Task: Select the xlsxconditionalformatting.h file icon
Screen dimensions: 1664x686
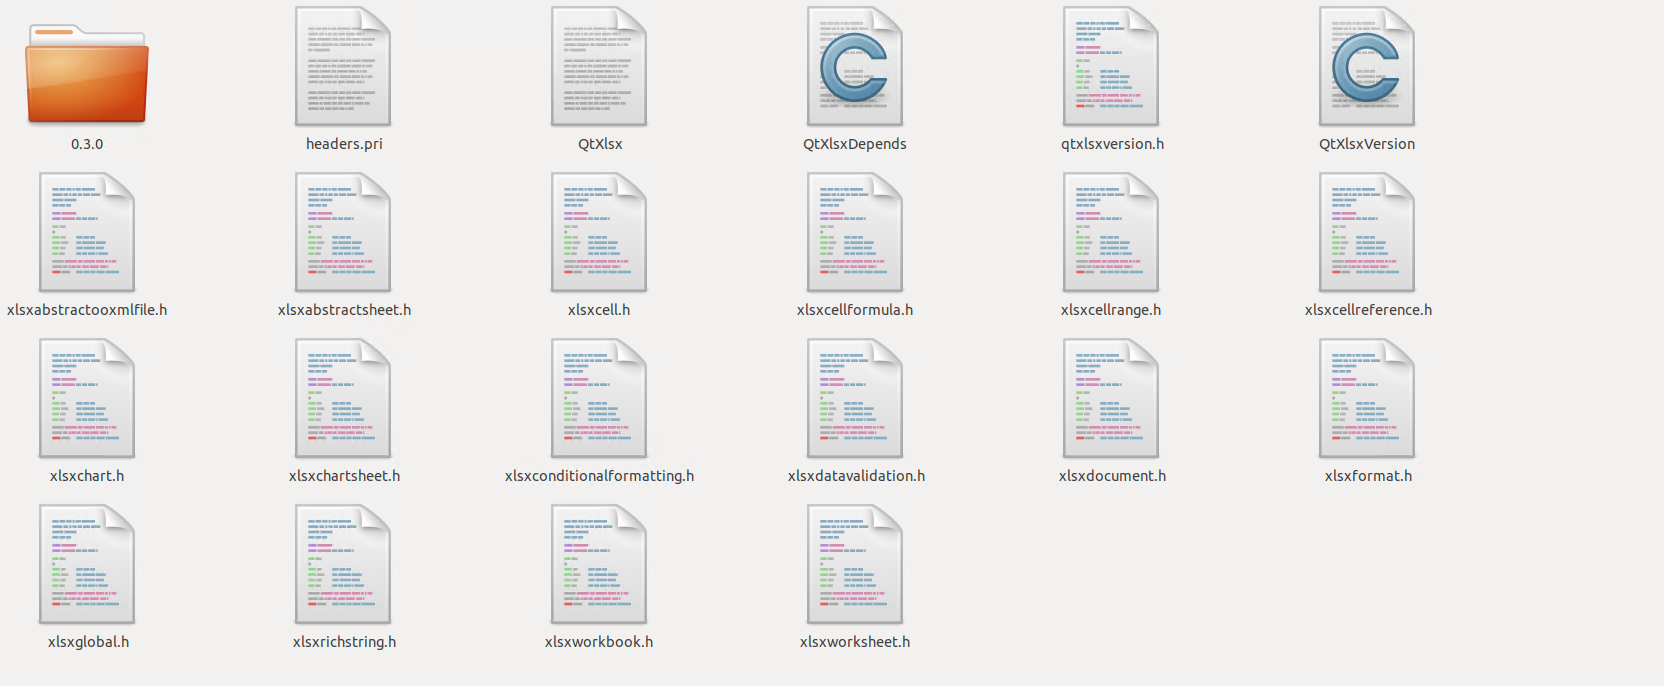Action: [599, 398]
